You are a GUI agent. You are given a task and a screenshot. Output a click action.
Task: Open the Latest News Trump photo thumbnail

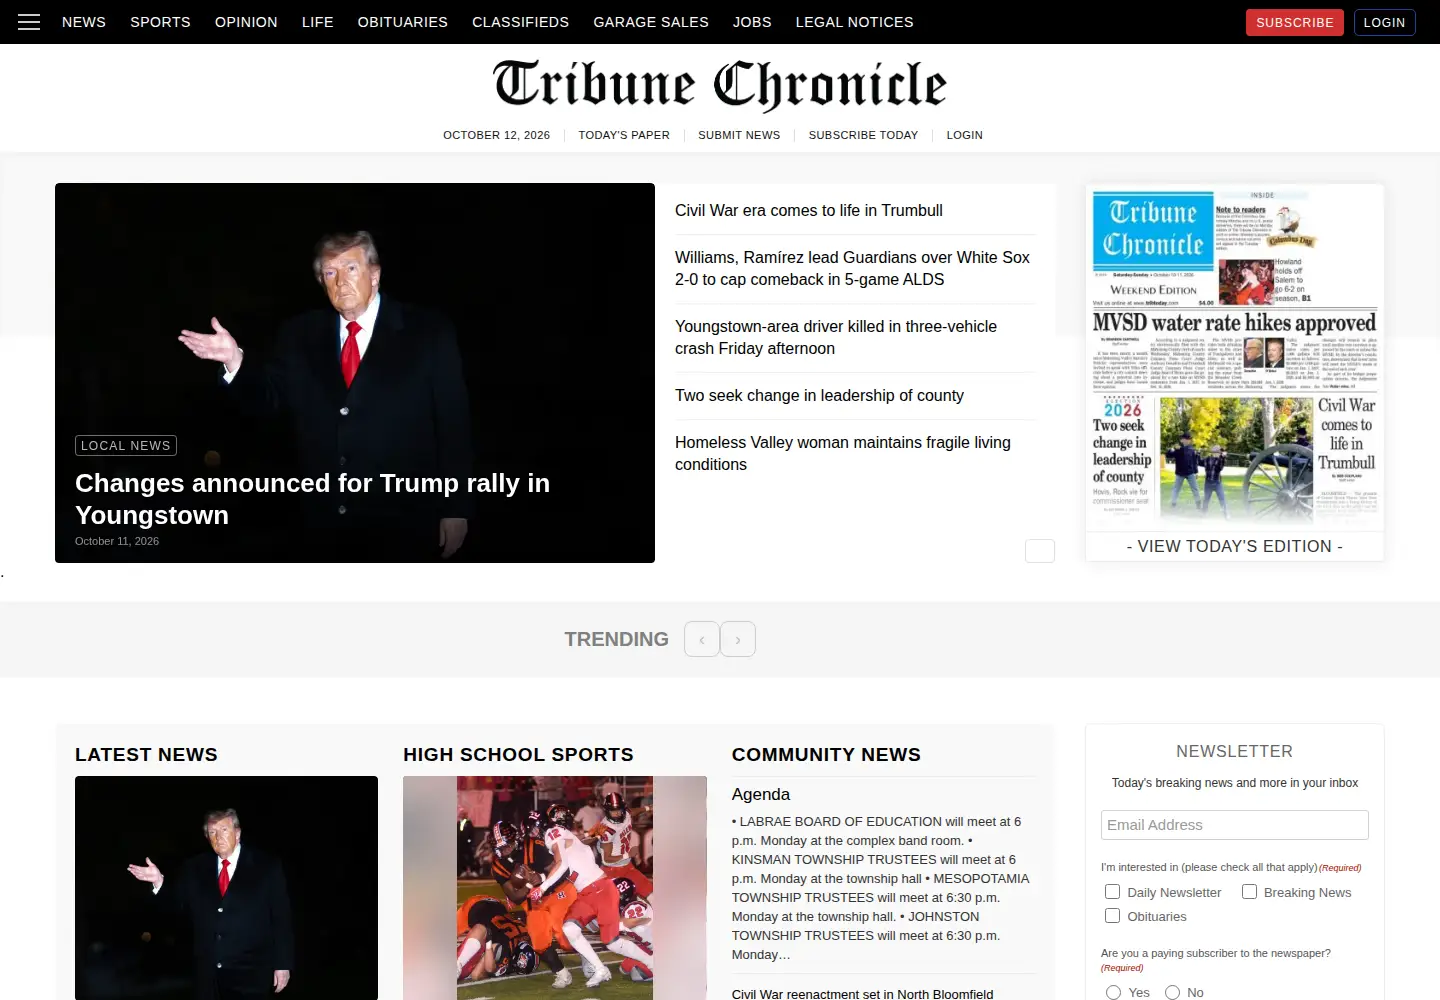(226, 888)
